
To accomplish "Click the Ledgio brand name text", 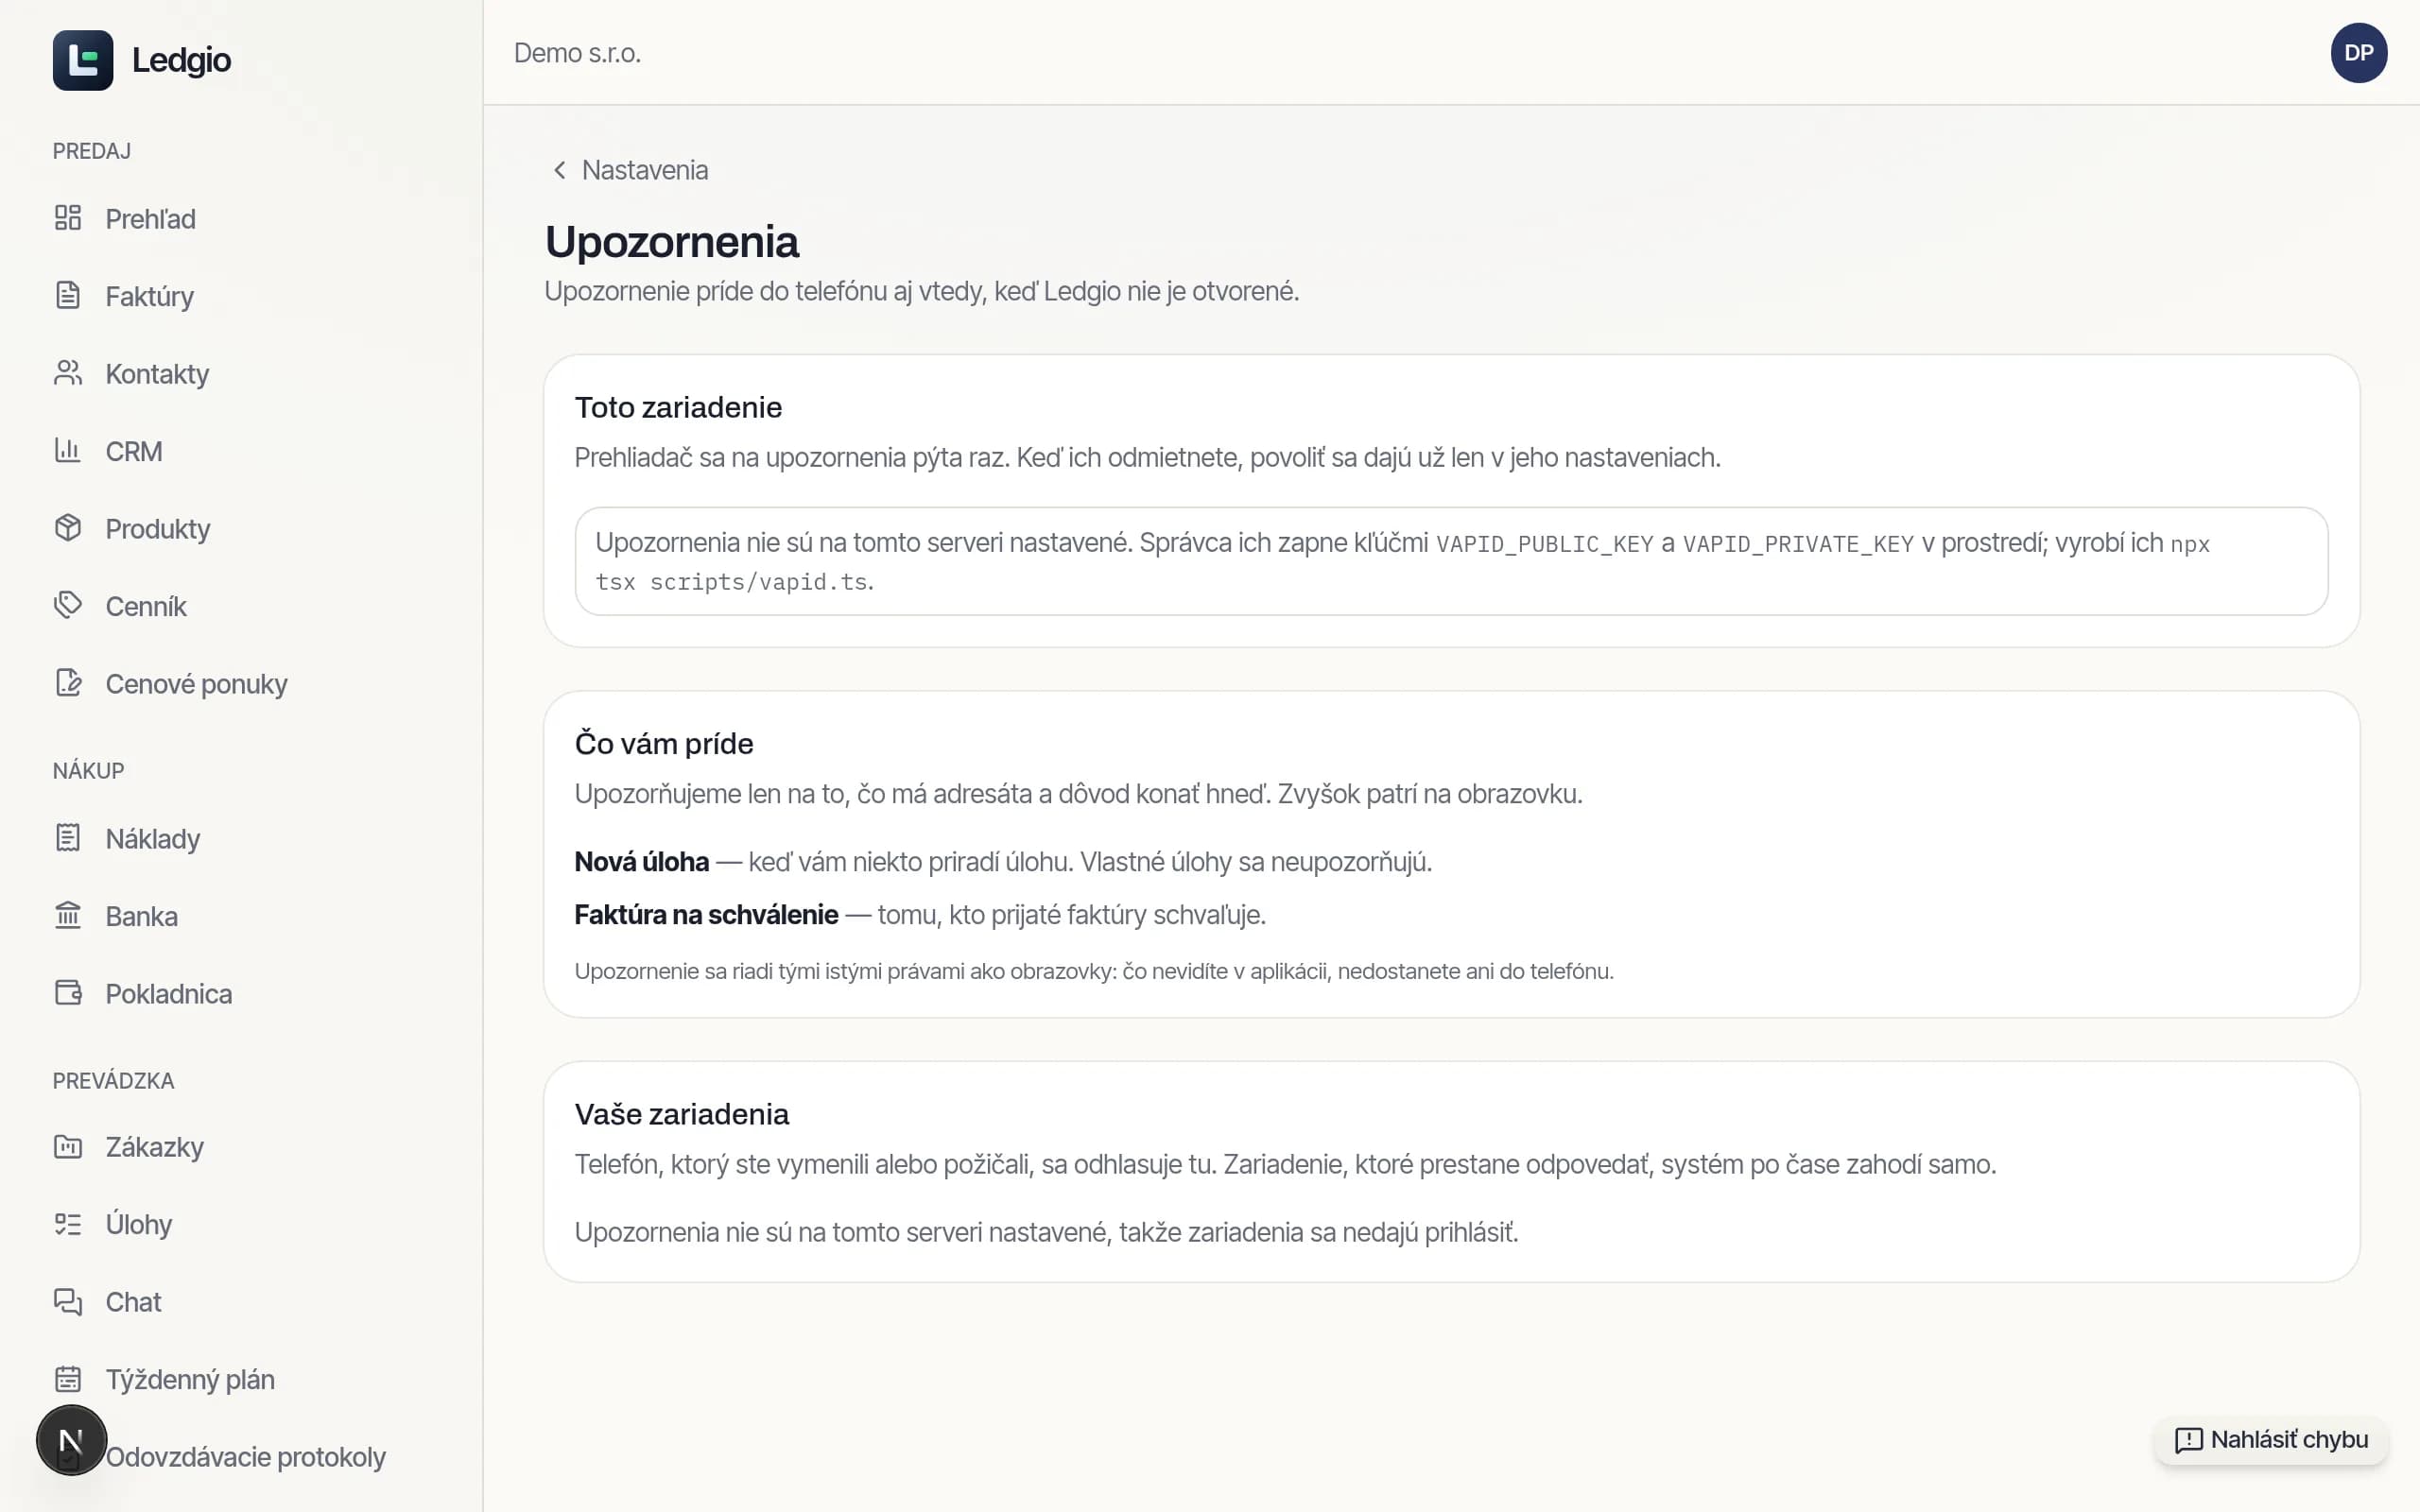I will click(181, 60).
